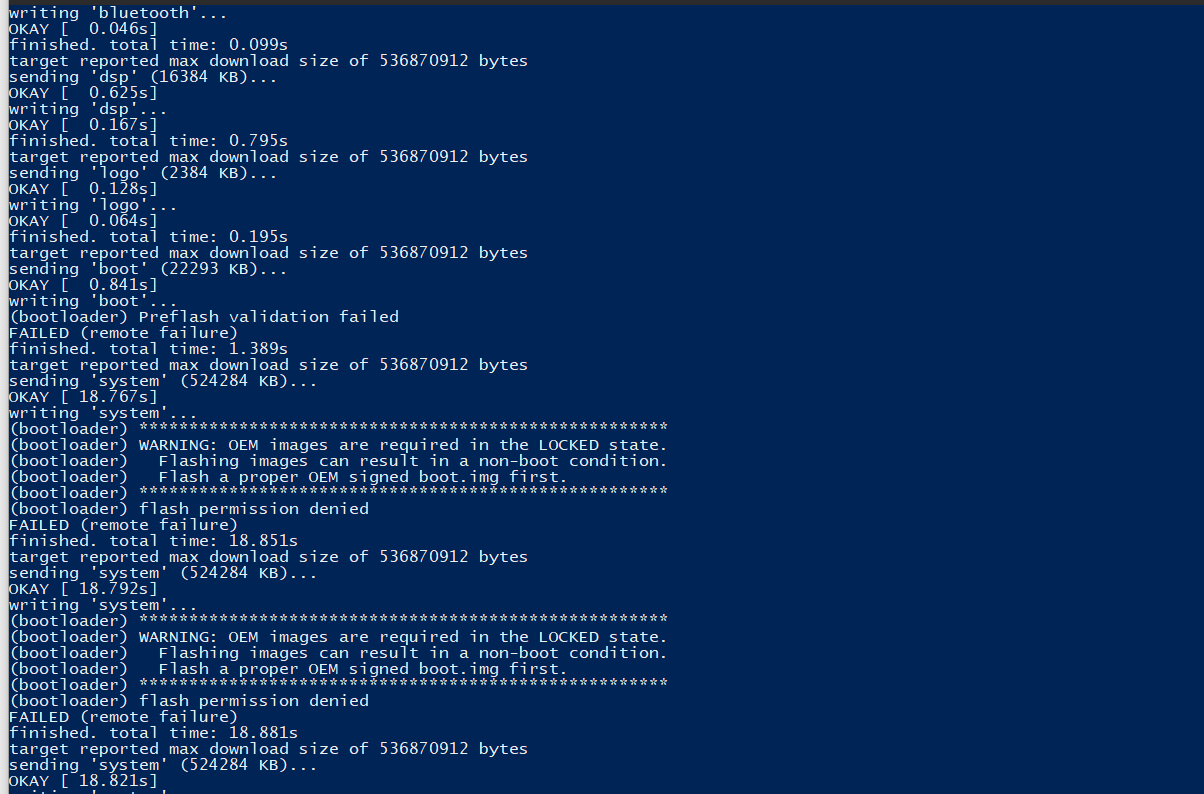1204x794 pixels.
Task: Click the writing 'boot' line
Action: [x=93, y=301]
